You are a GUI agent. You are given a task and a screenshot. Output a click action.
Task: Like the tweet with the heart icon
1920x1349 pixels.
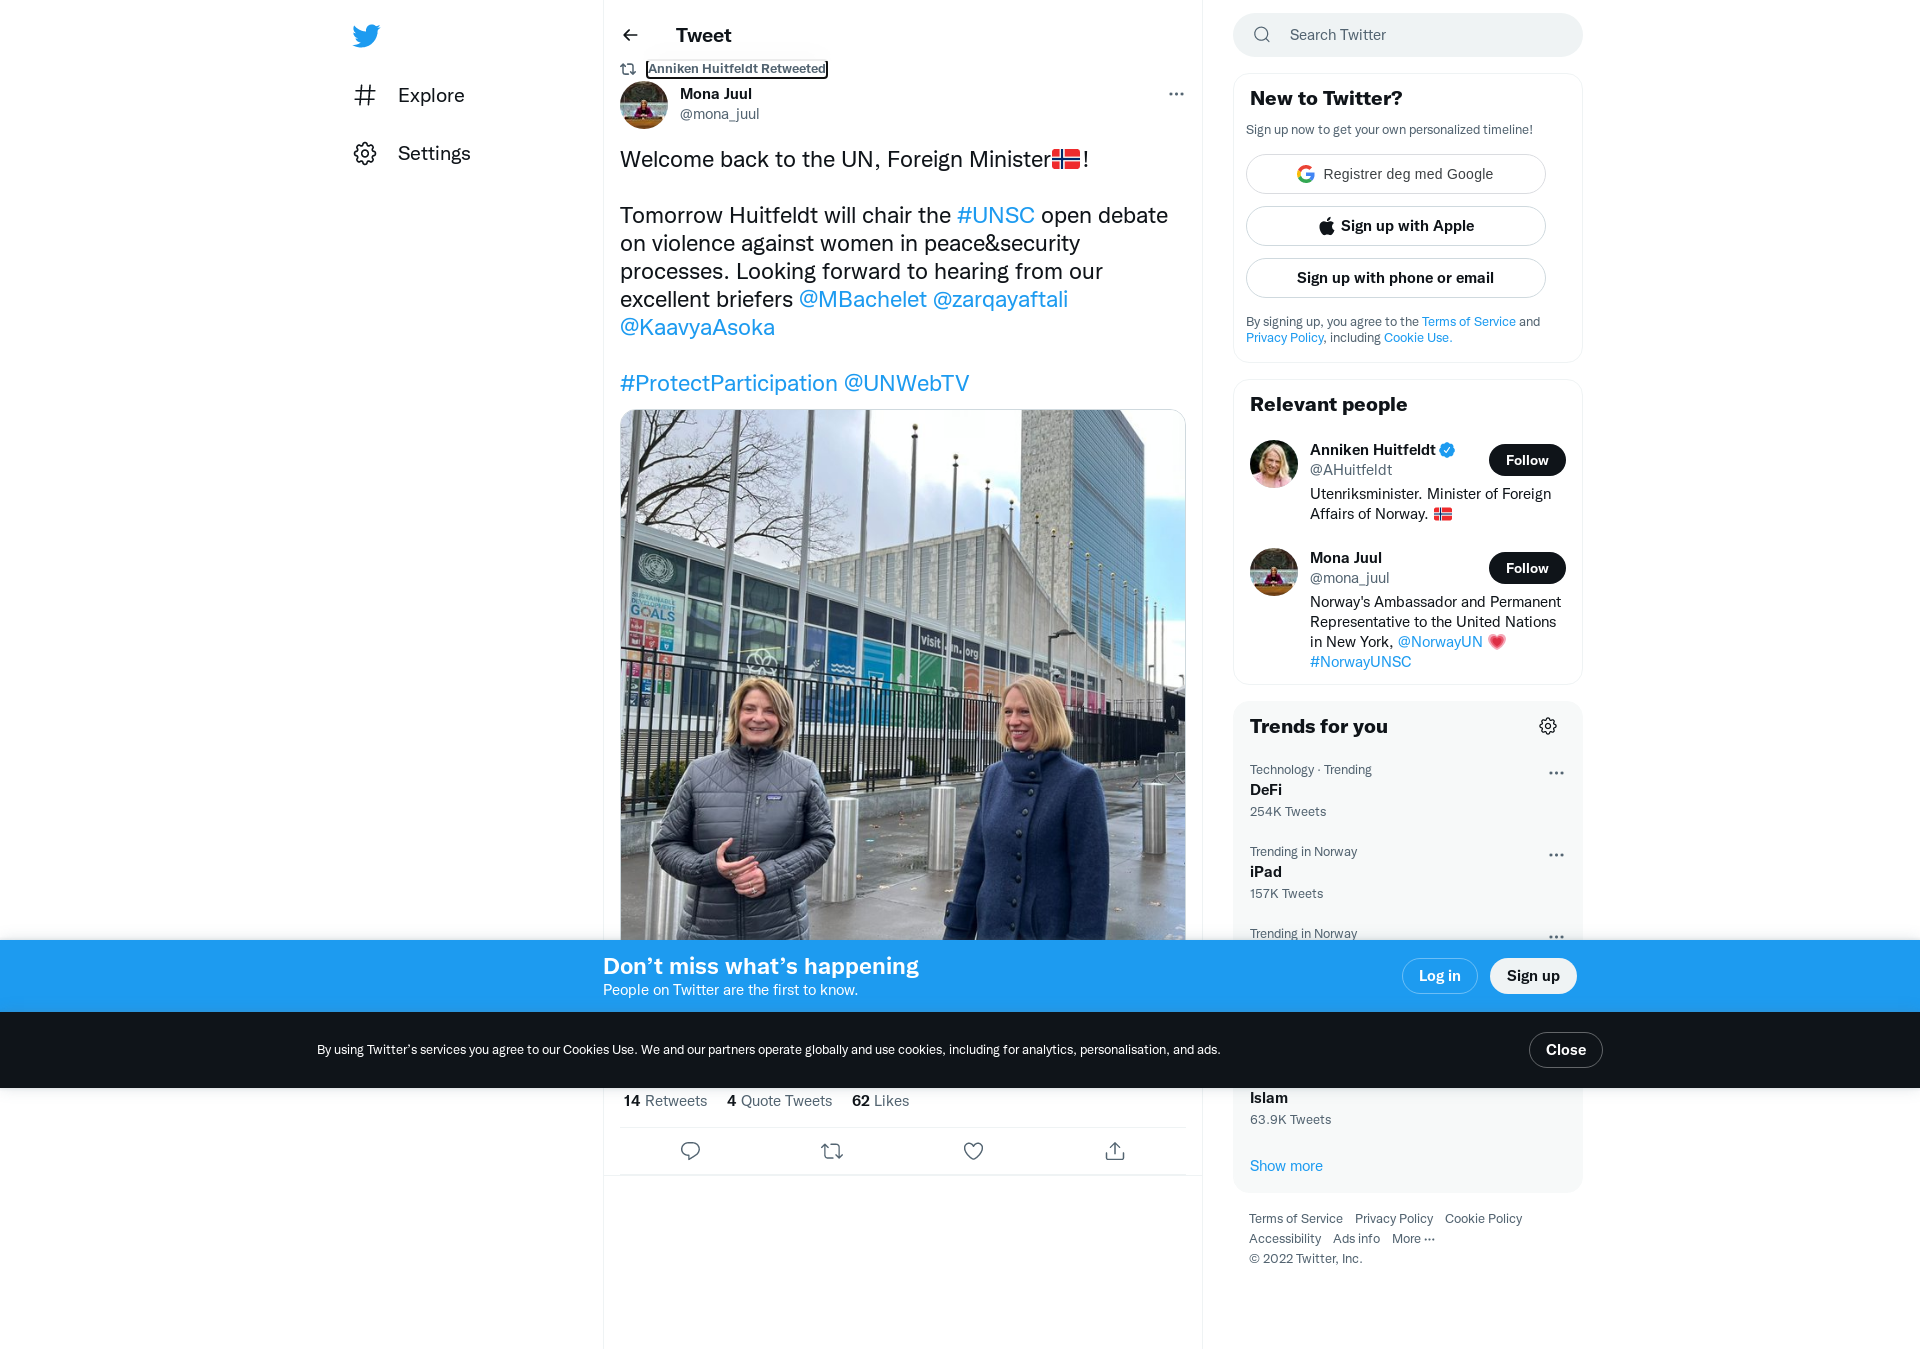[x=973, y=1151]
